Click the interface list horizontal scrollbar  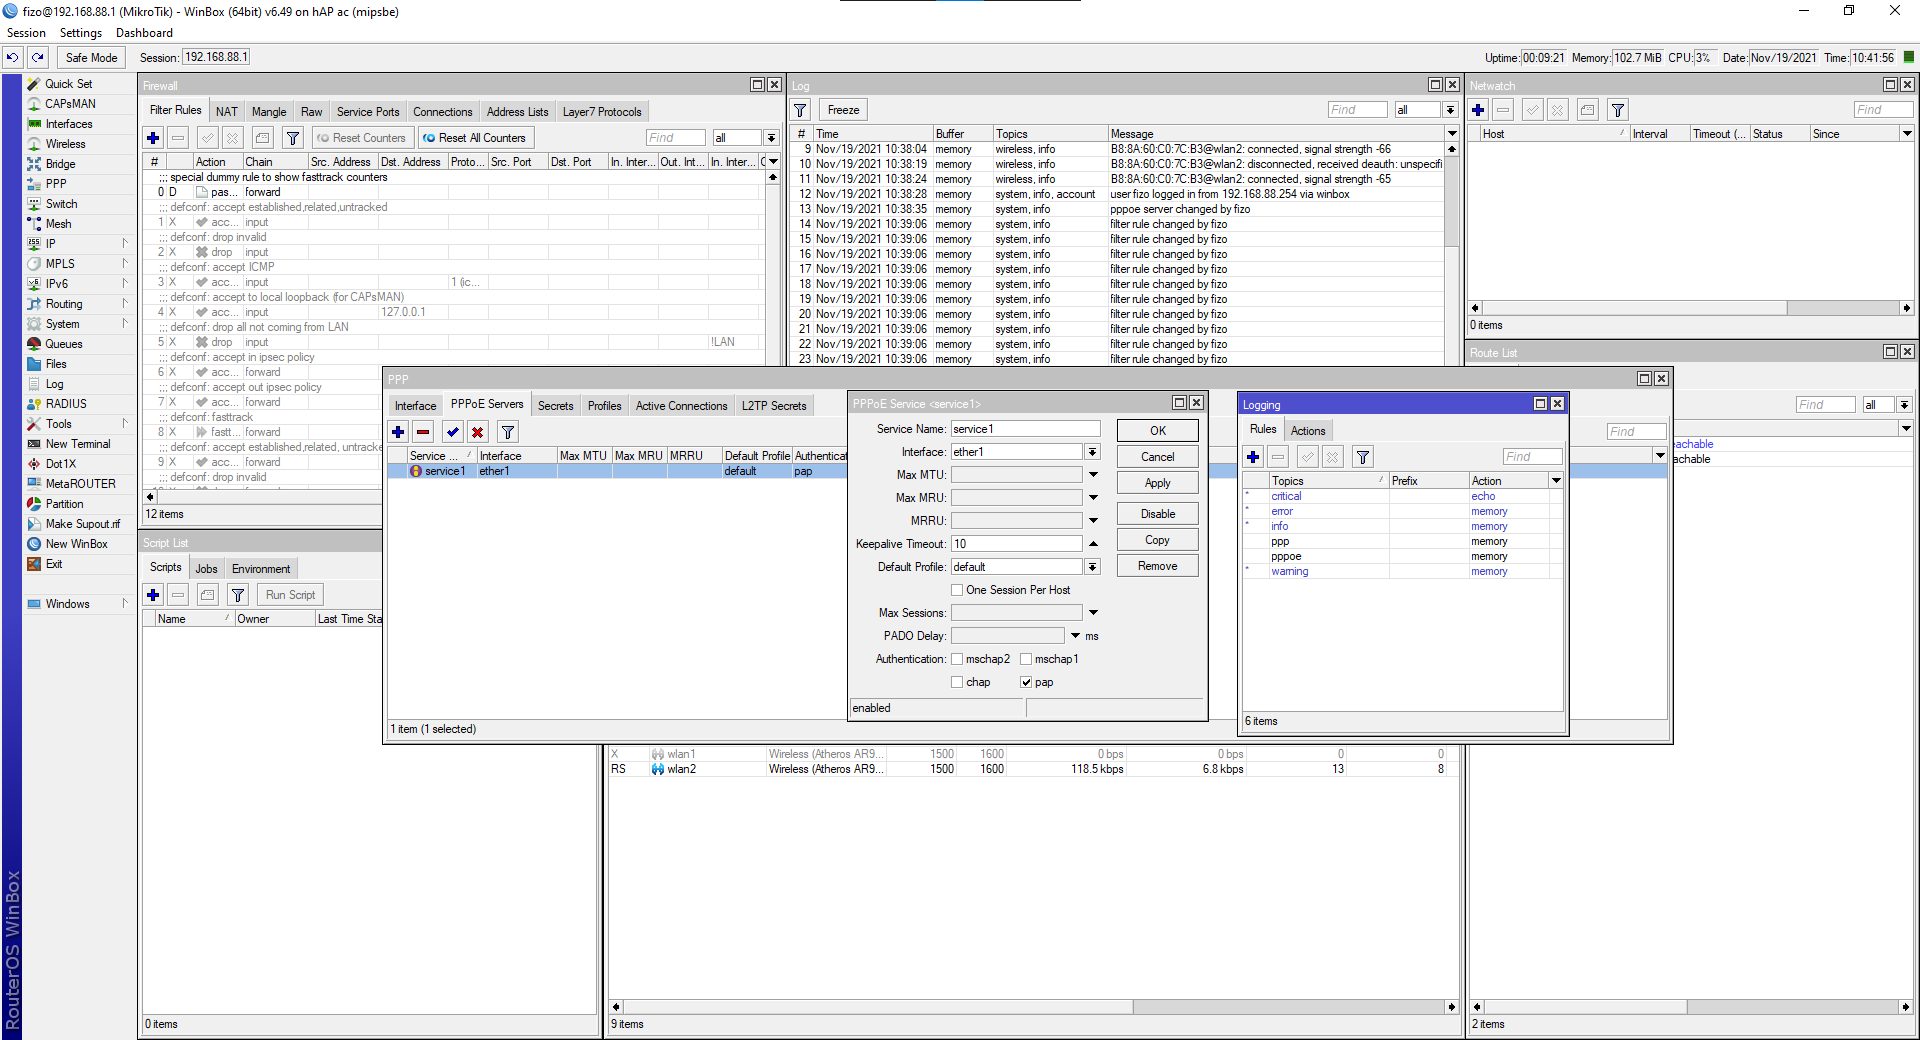(1034, 1007)
